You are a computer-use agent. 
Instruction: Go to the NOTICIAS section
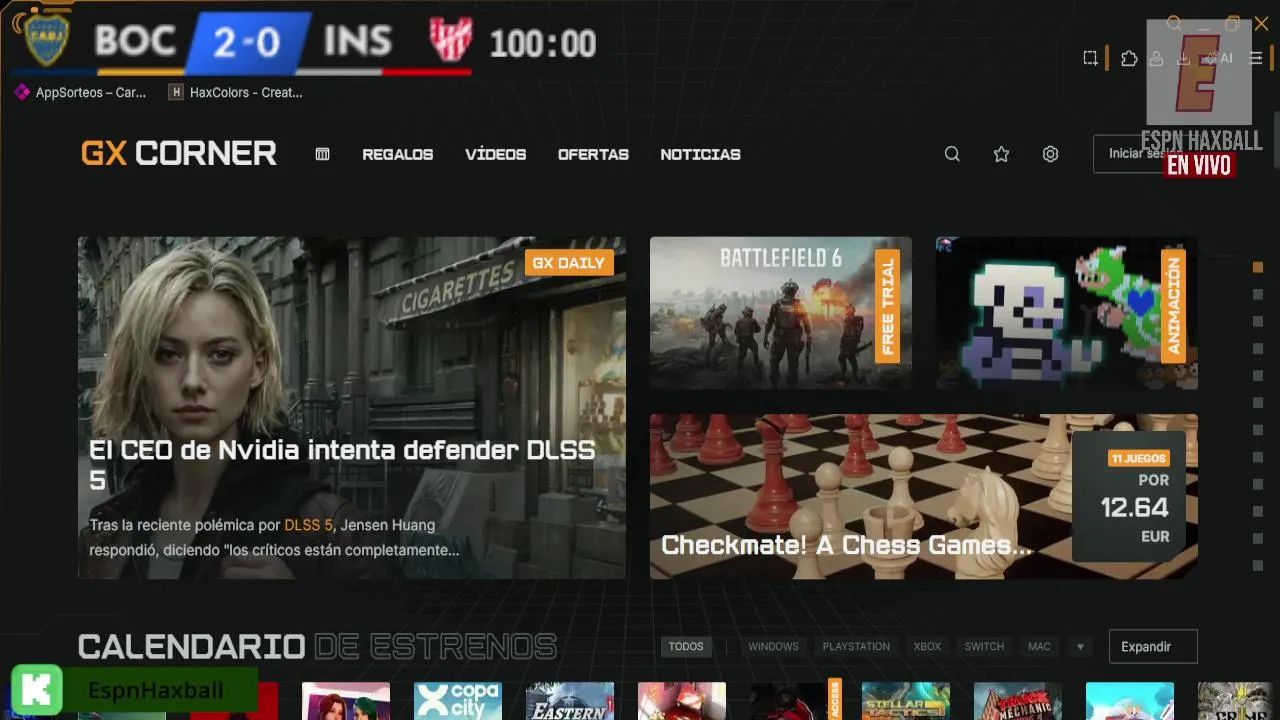tap(700, 154)
